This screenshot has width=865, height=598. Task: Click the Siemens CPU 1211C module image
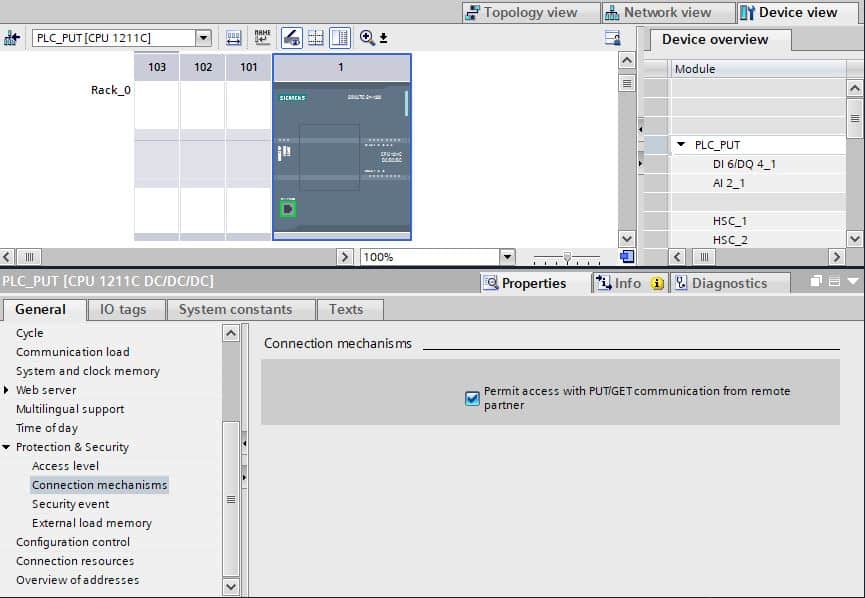pyautogui.click(x=341, y=160)
